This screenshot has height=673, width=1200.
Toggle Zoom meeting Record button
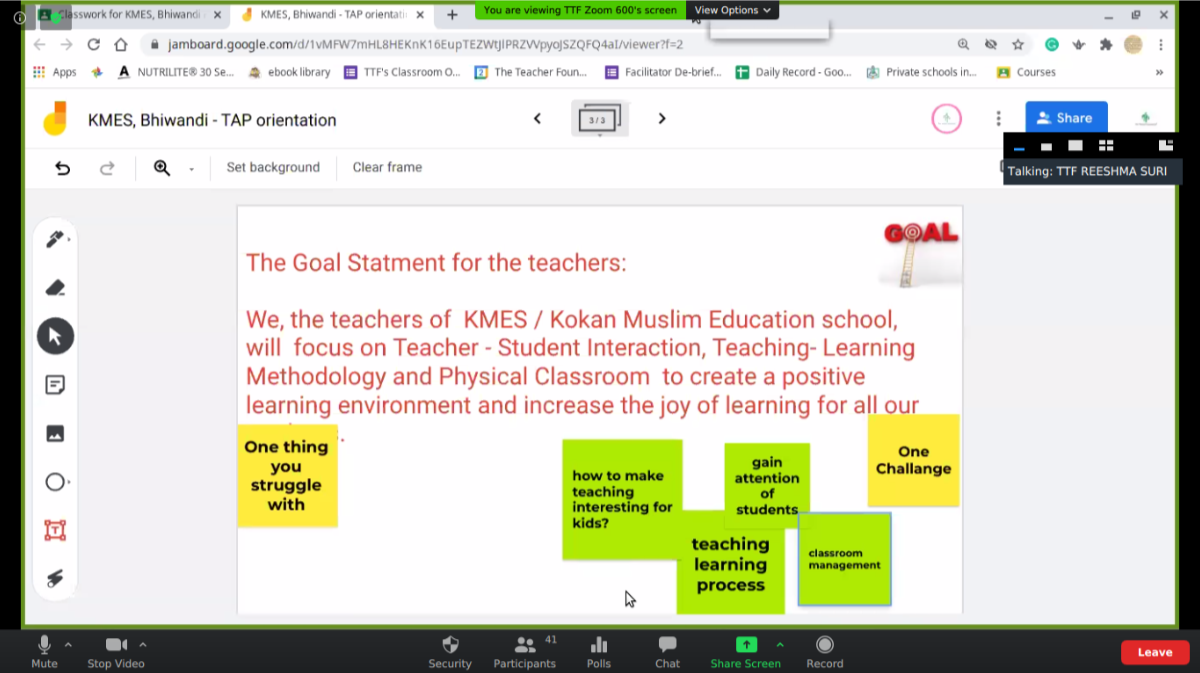824,651
